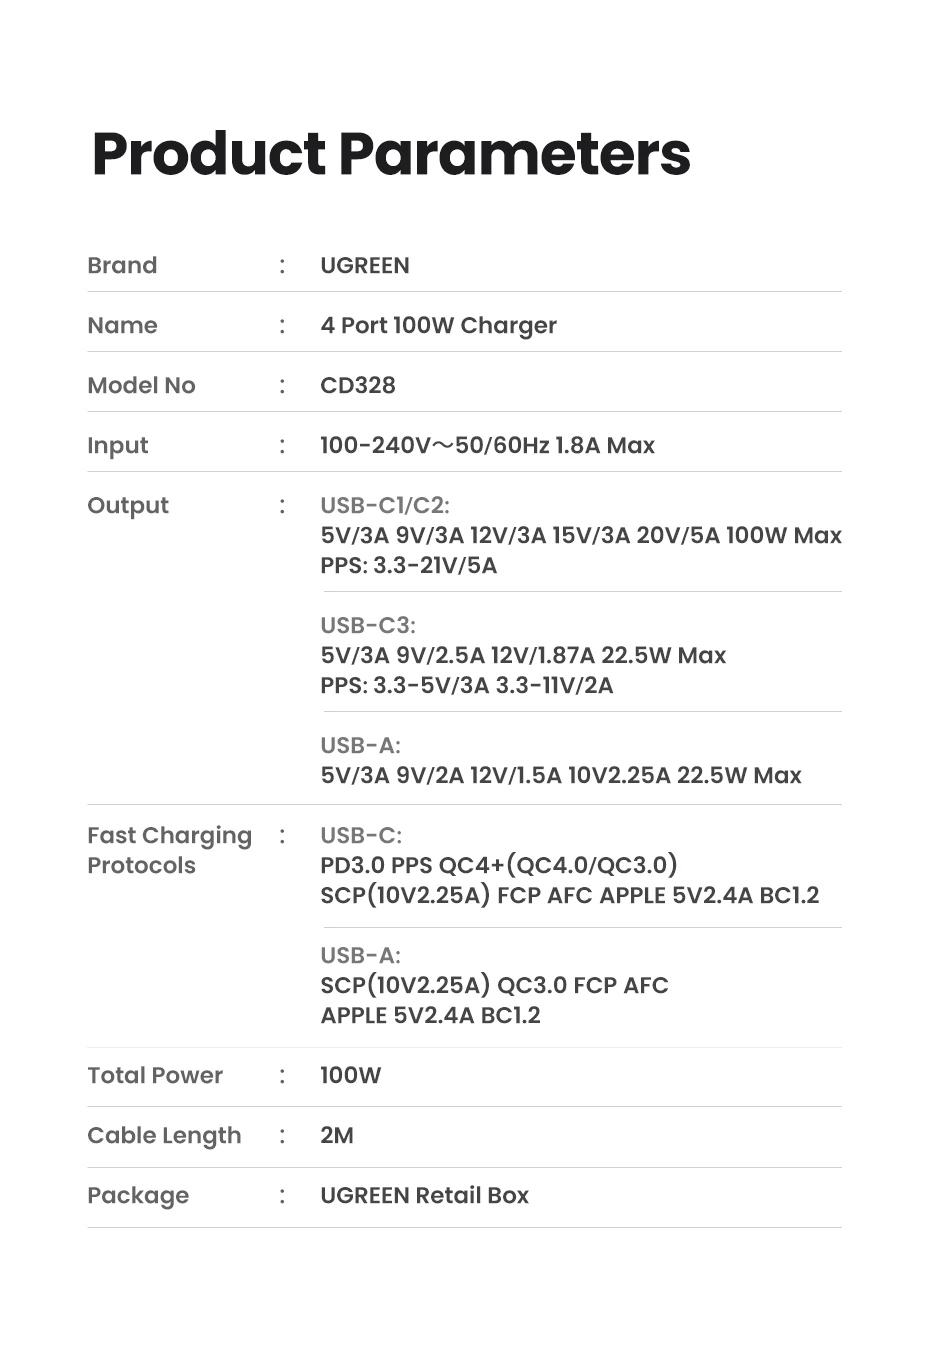This screenshot has width=930, height=1353.
Task: Select the USB-C3 output subheading
Action: 368,625
